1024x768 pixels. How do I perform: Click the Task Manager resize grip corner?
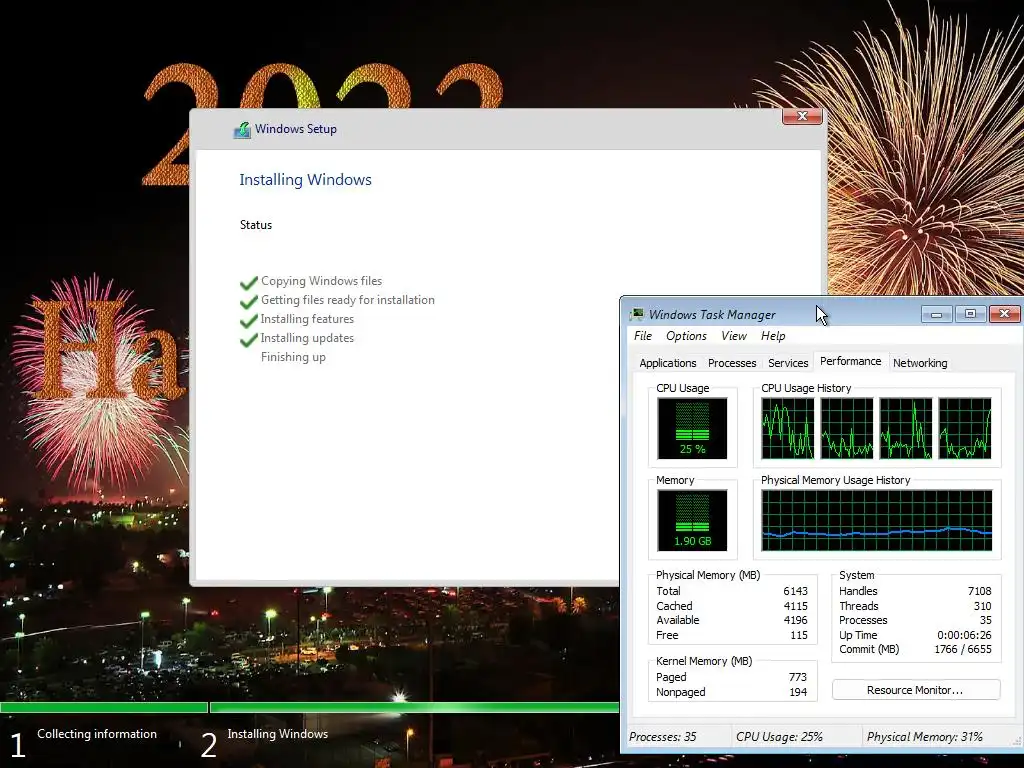tap(1016, 741)
